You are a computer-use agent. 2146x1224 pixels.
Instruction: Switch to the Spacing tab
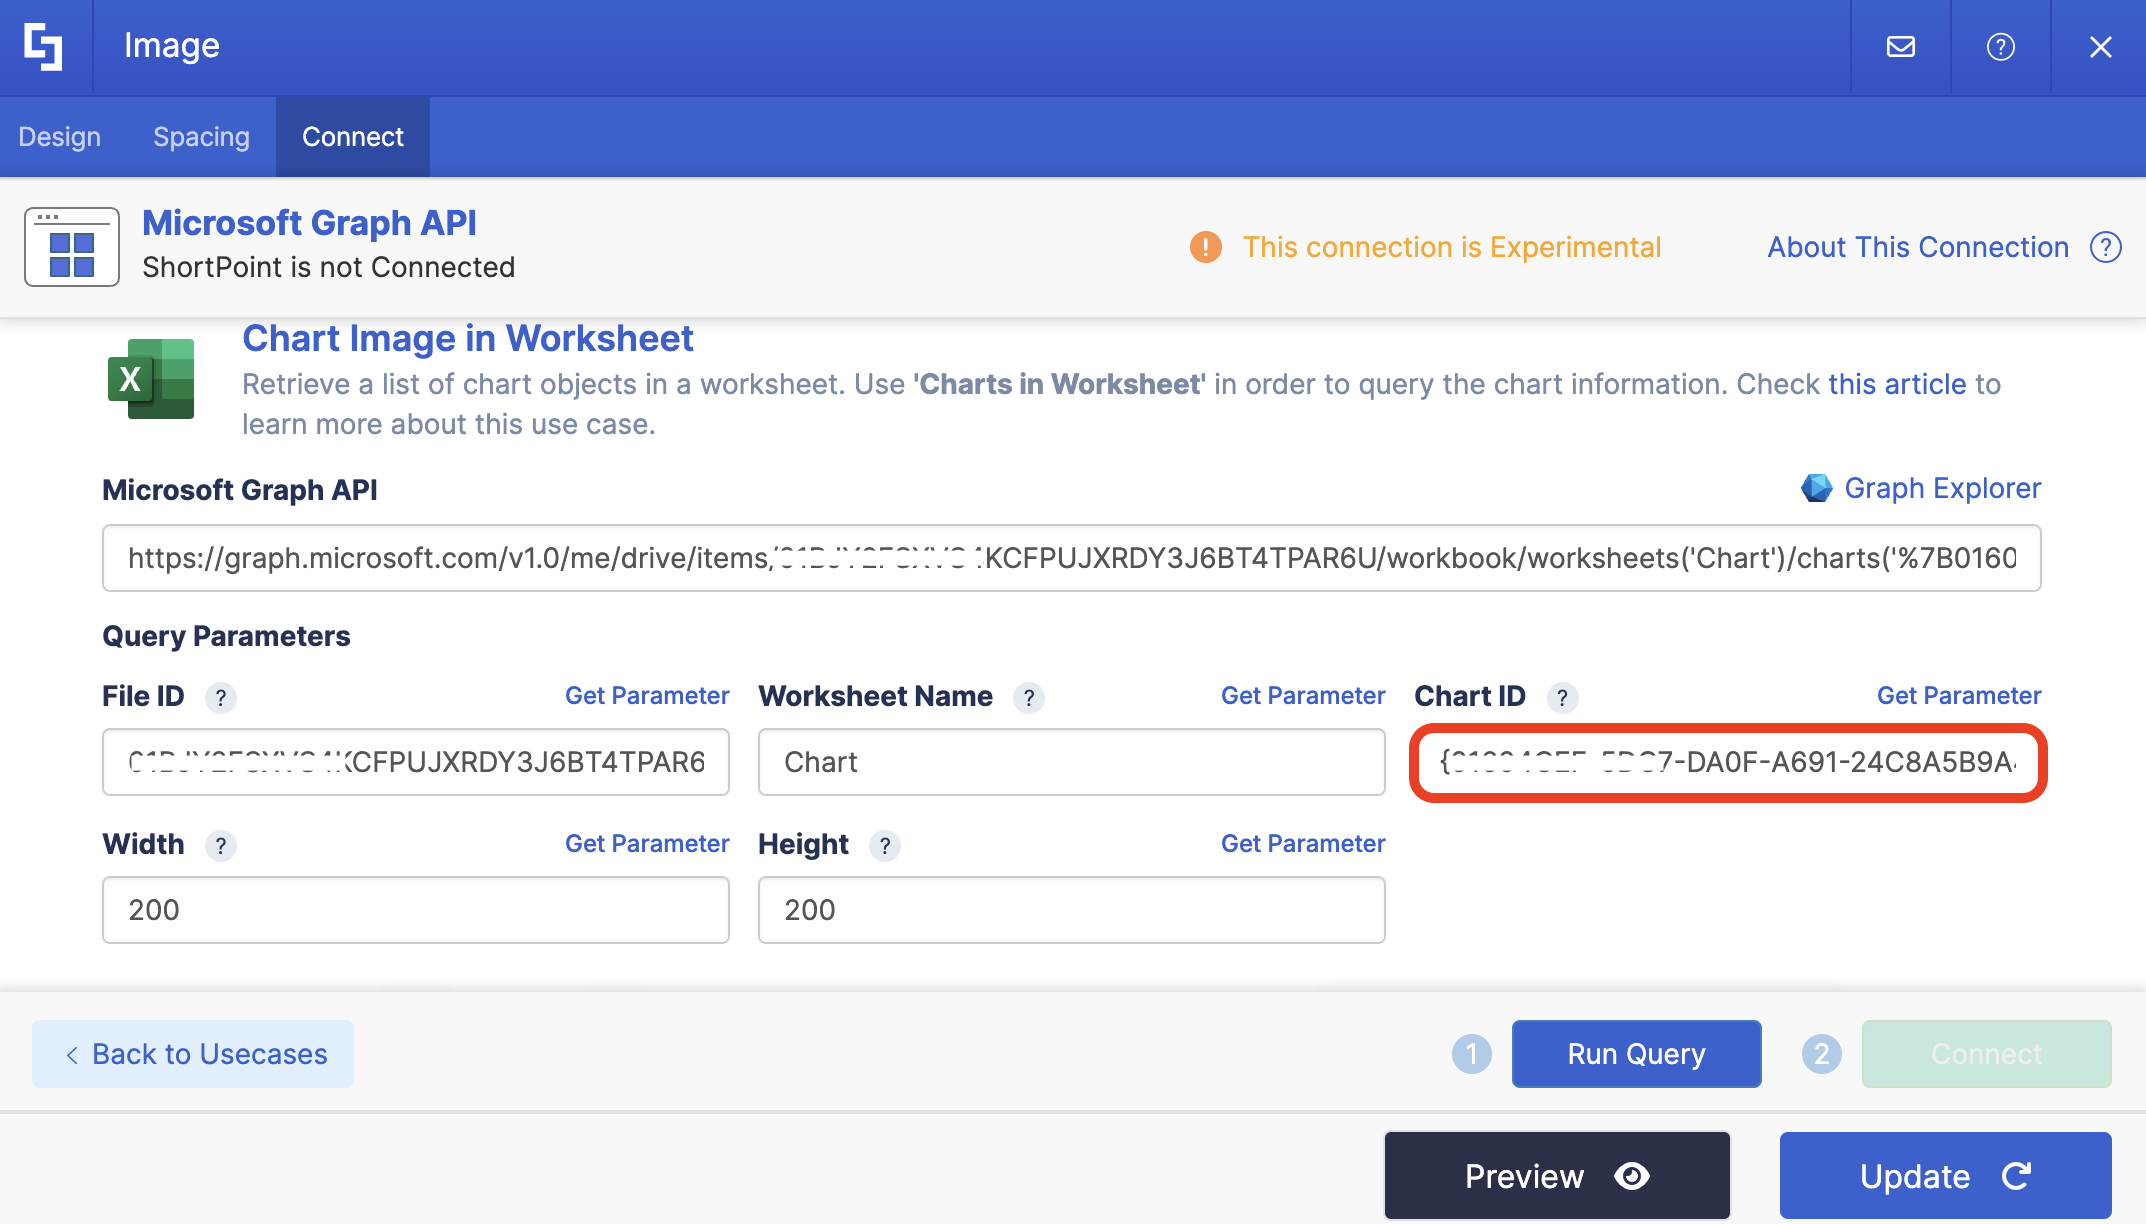tap(201, 137)
